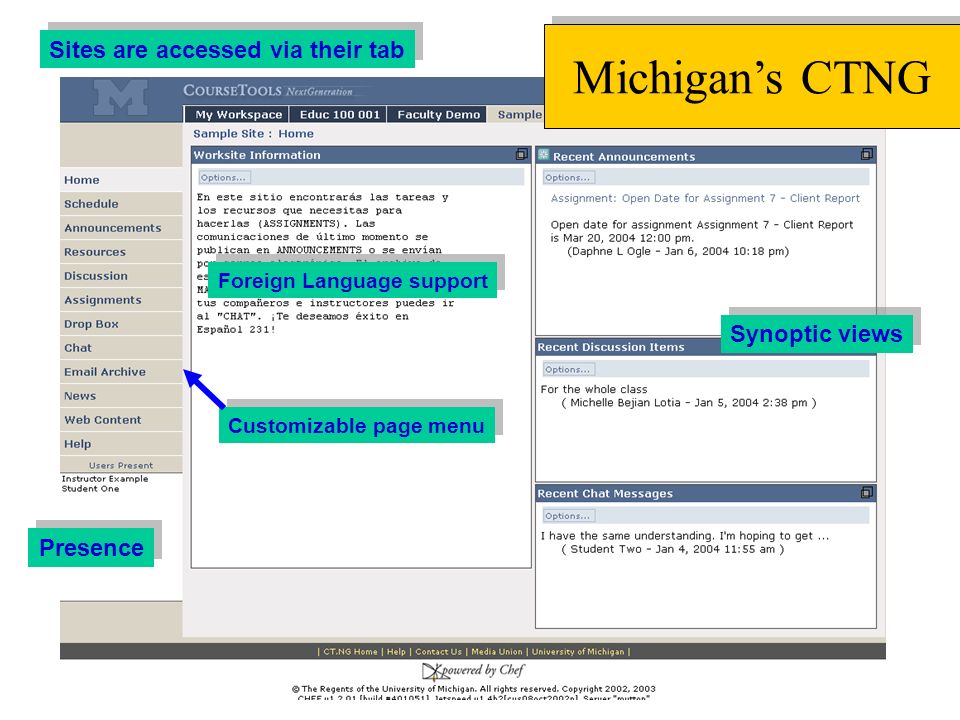Image resolution: width=960 pixels, height=720 pixels.
Task: Click the 'Michelle Bejian Lotia' discussion attribution
Action: (689, 403)
